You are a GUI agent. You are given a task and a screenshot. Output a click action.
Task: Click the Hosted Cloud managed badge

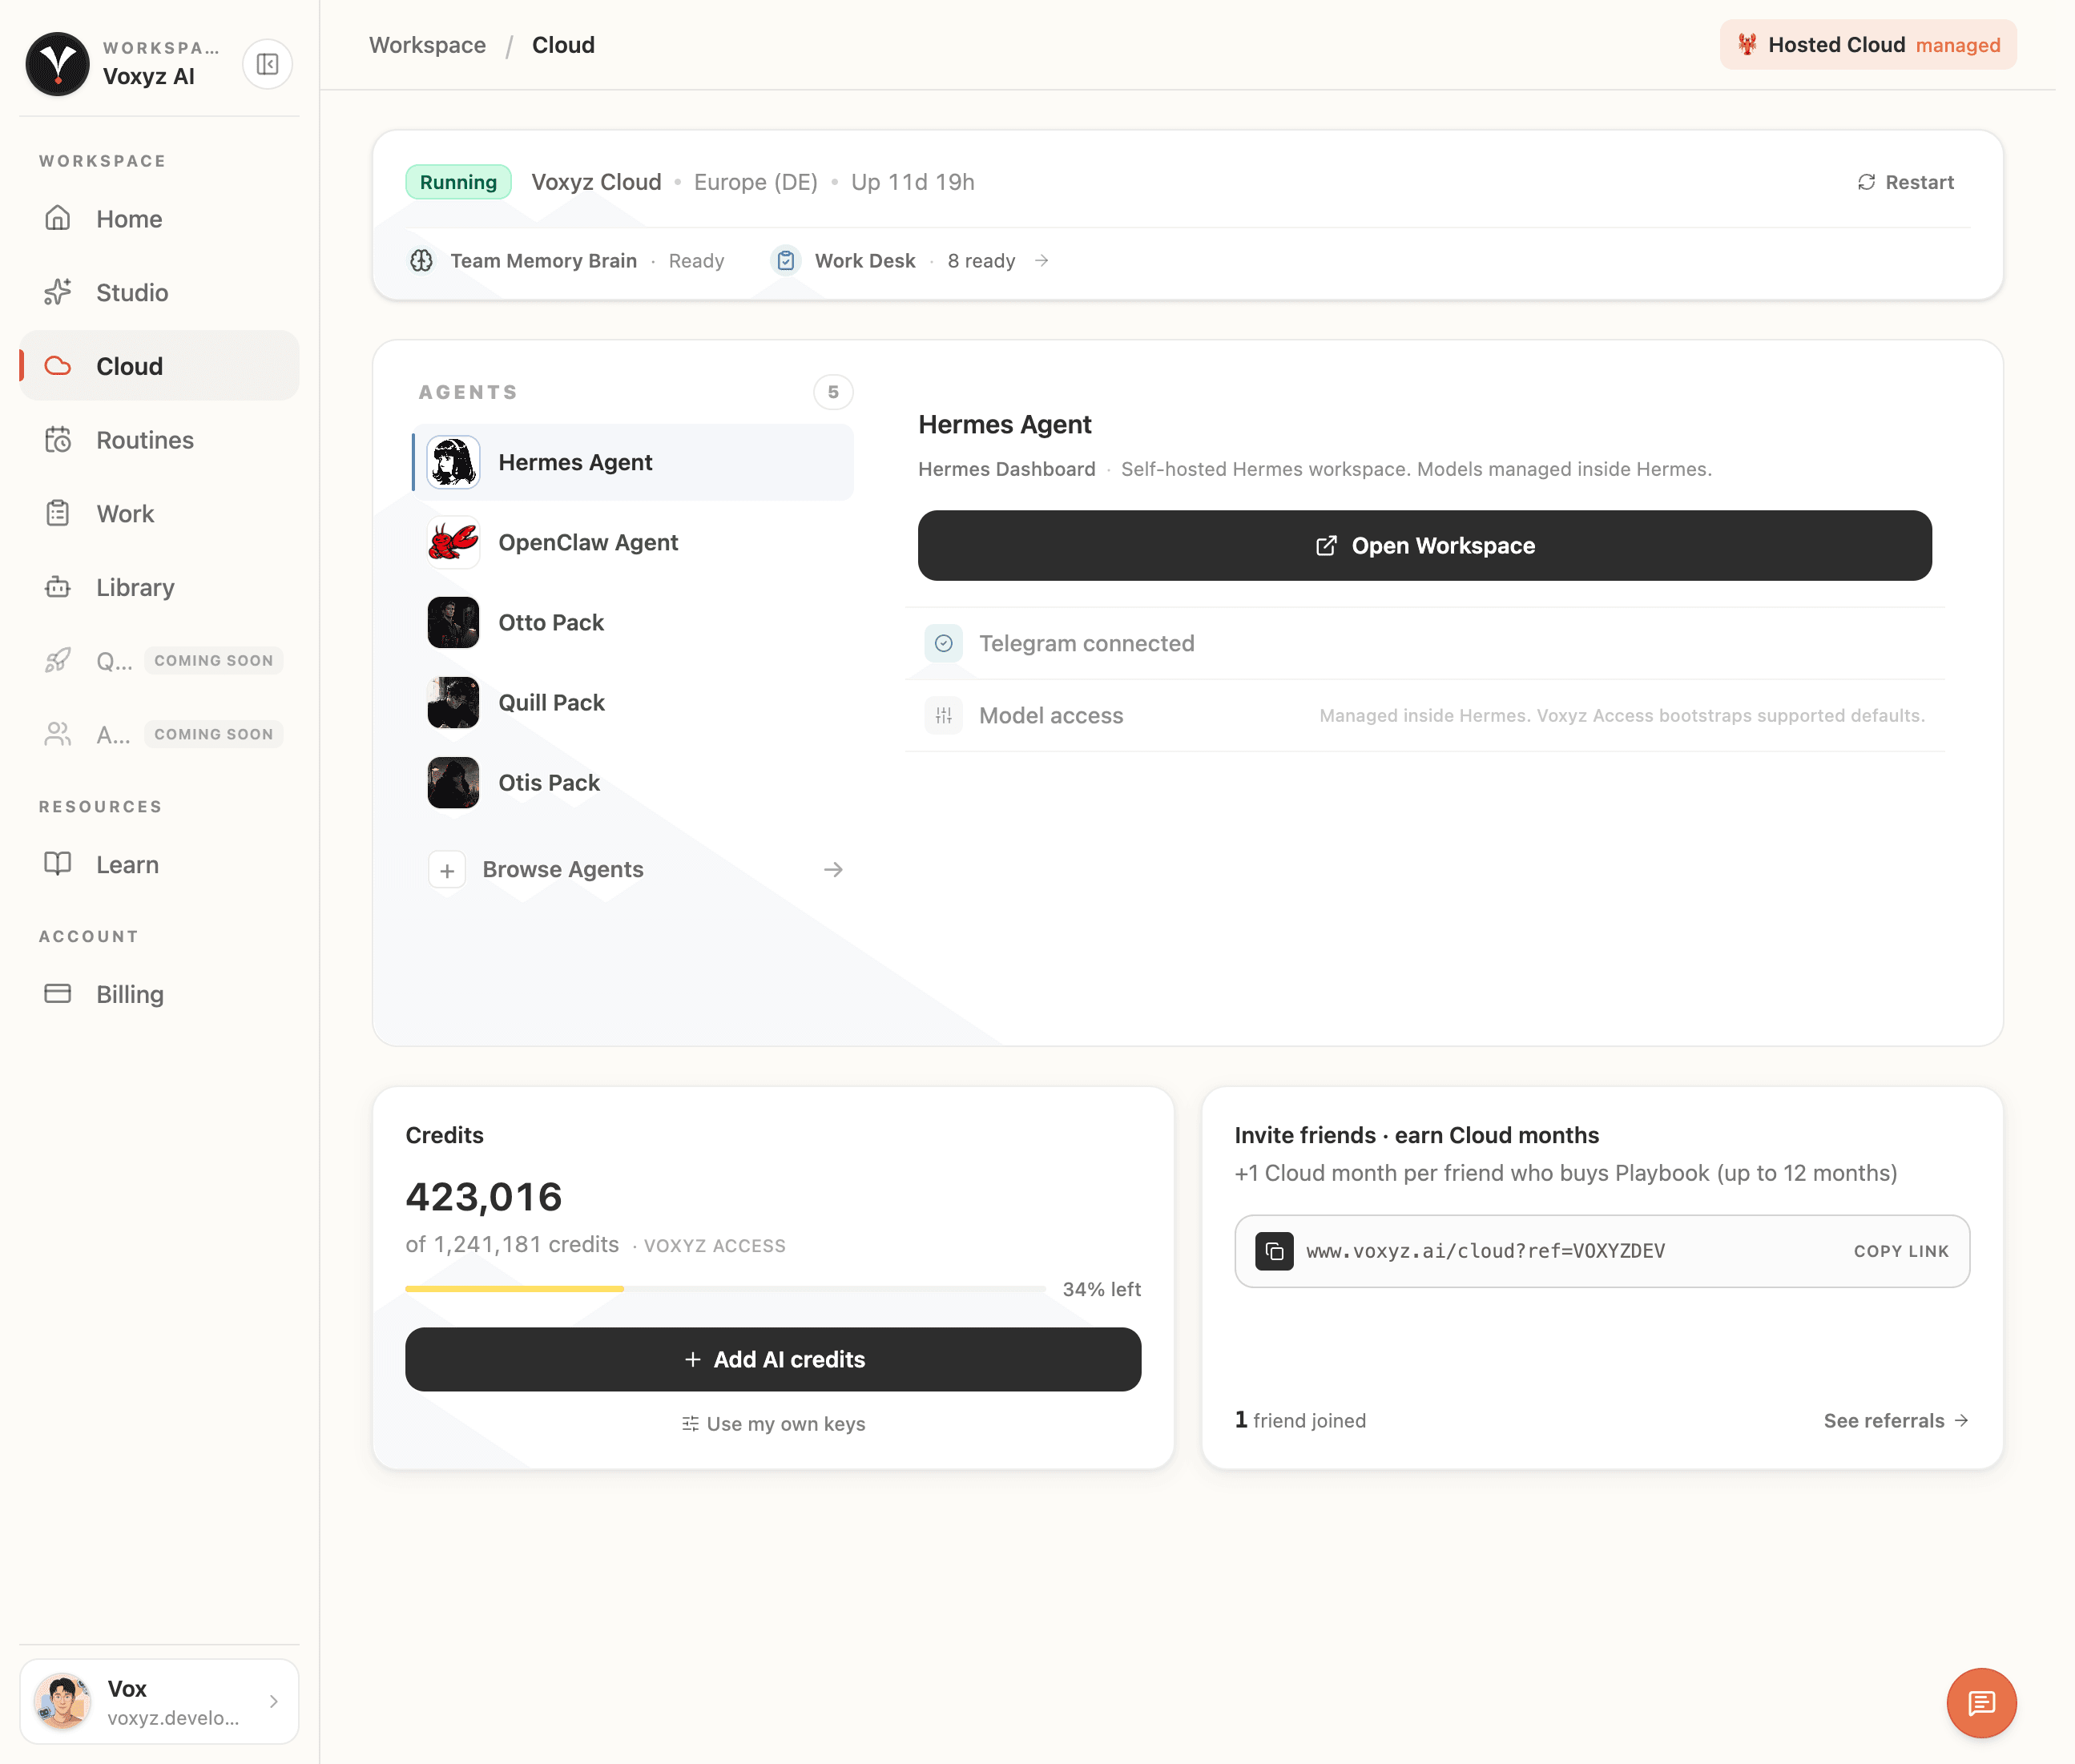(1867, 45)
